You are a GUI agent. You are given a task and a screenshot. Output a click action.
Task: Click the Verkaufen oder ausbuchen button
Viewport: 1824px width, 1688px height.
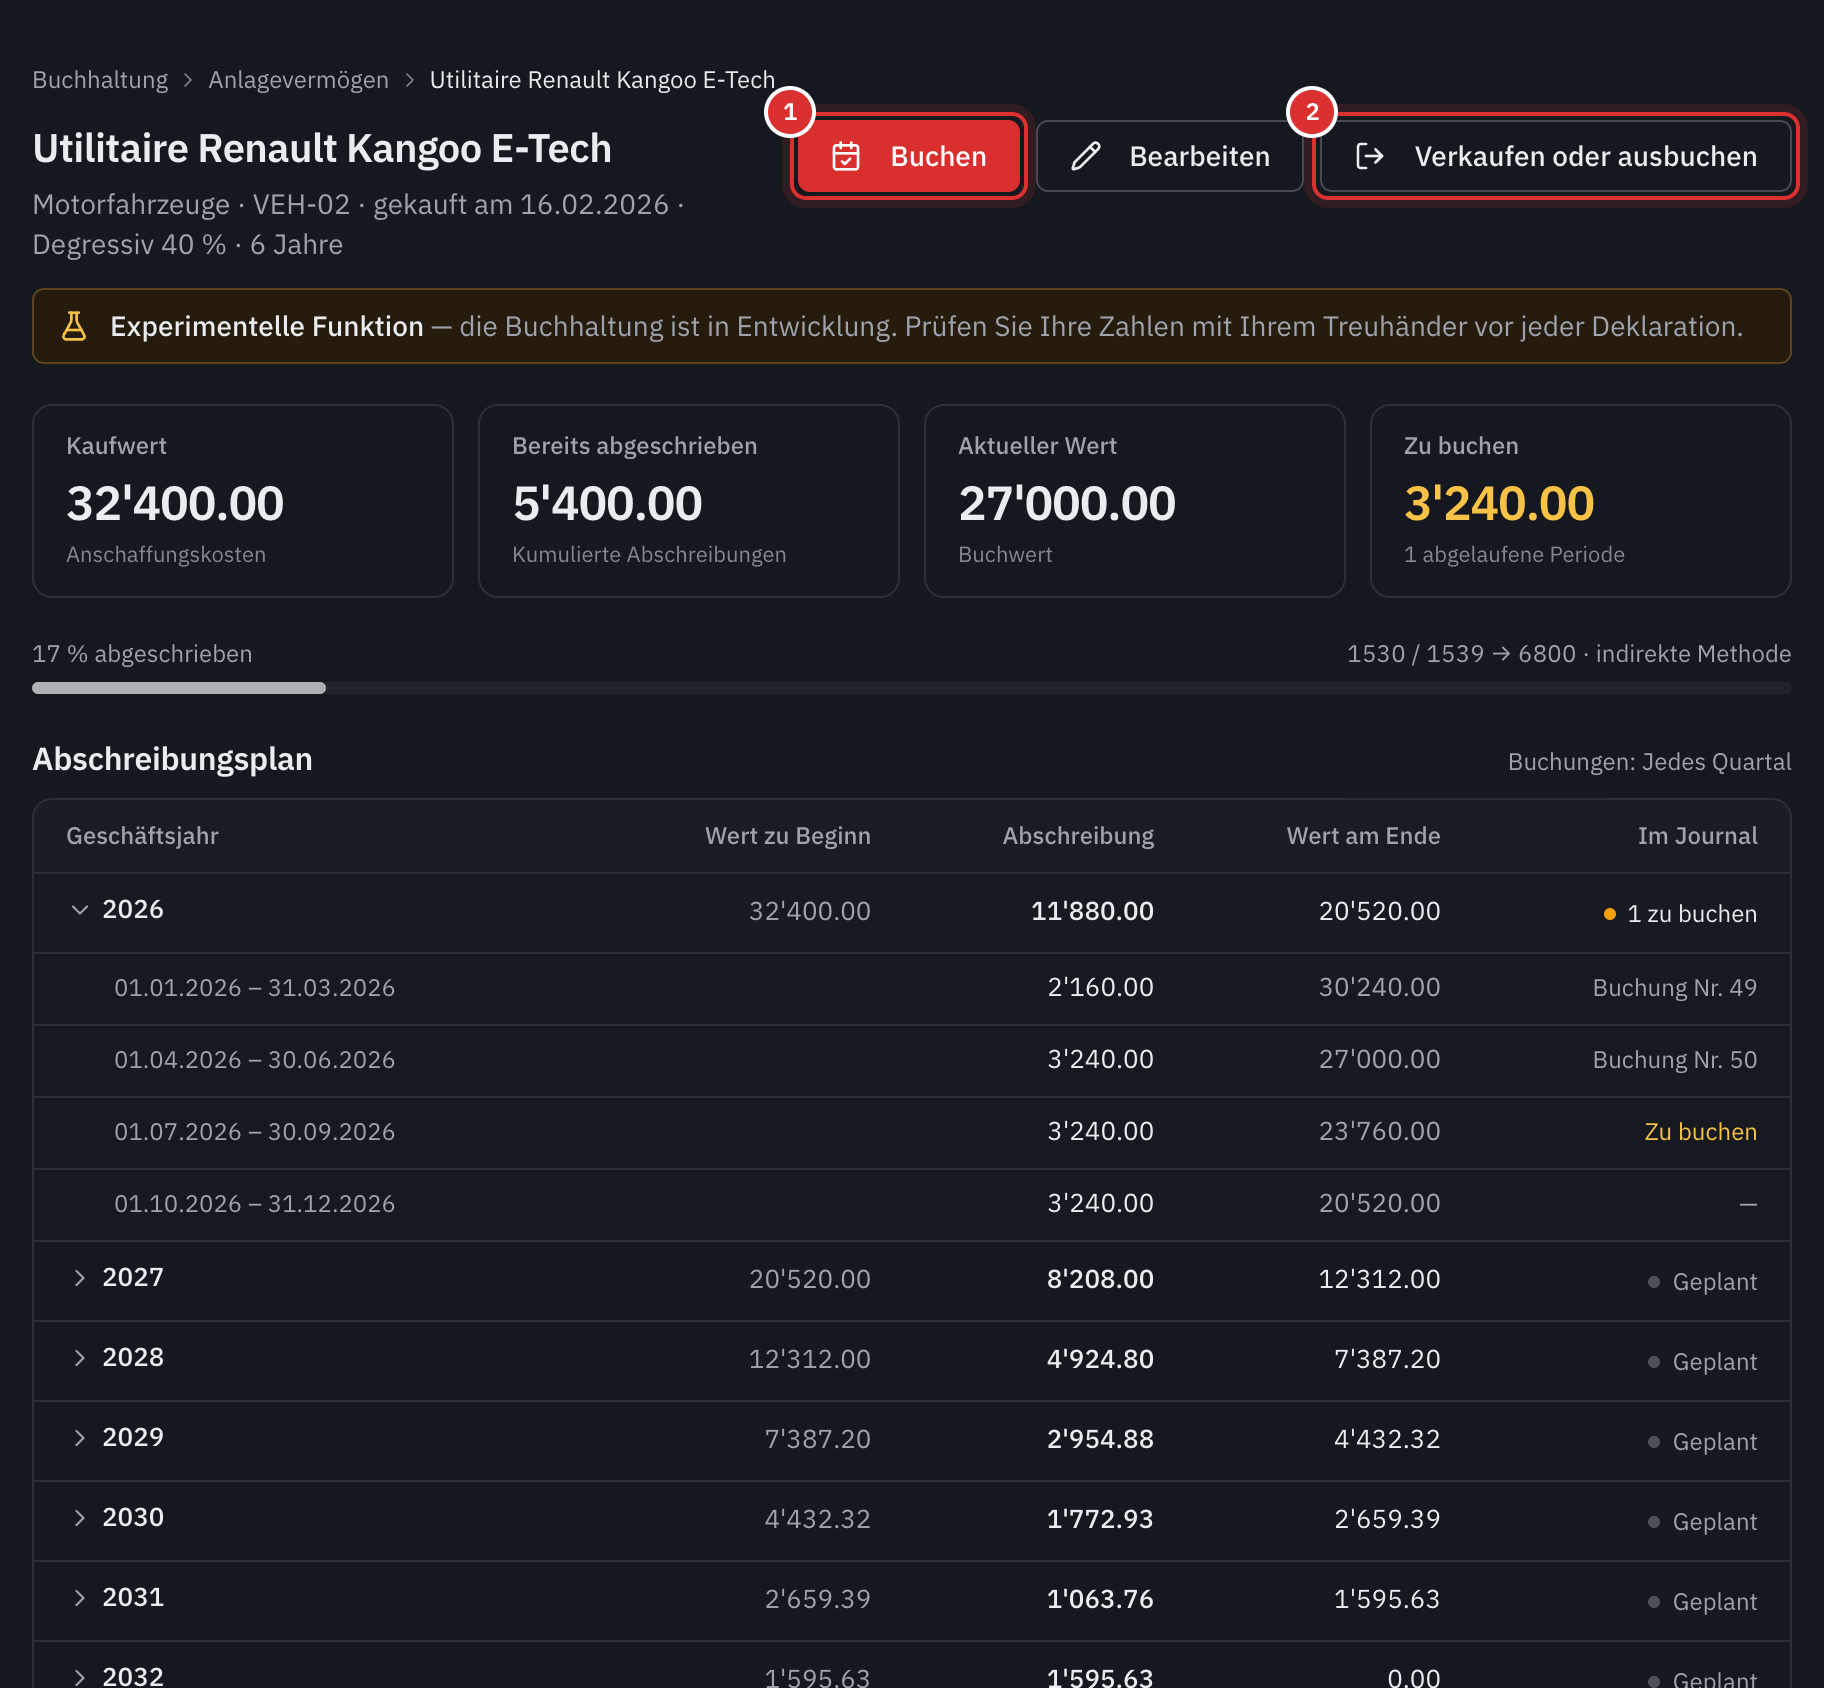pyautogui.click(x=1555, y=156)
